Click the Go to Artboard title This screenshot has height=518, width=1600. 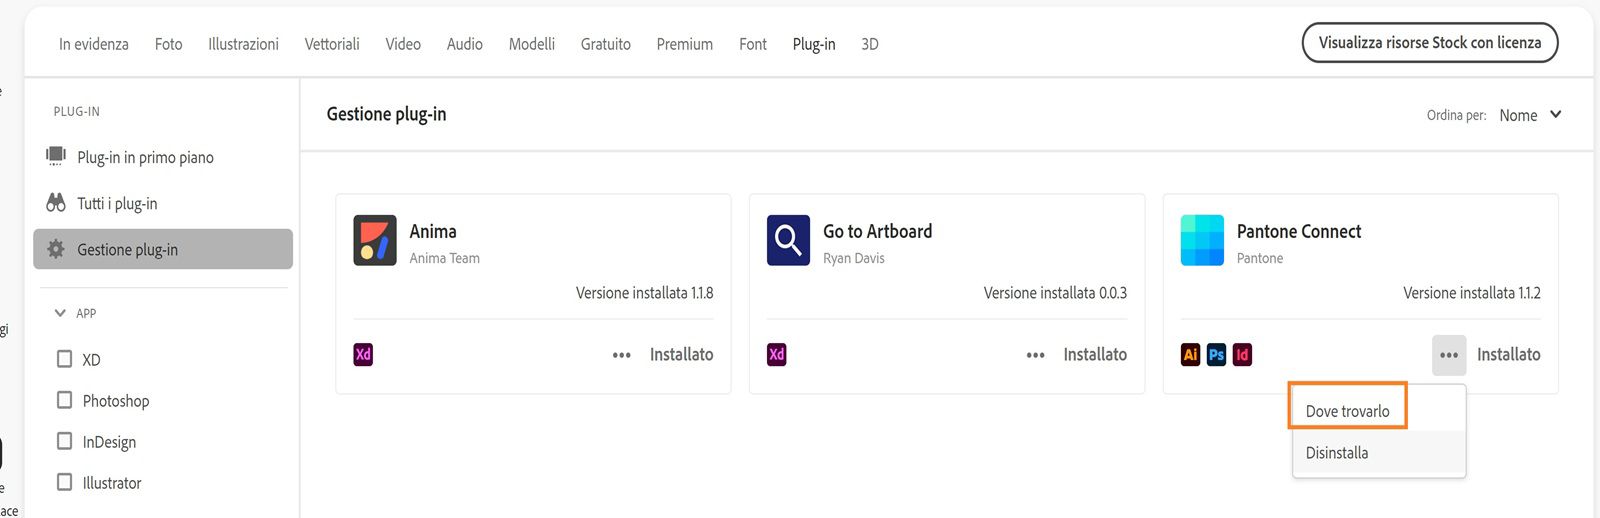877,231
